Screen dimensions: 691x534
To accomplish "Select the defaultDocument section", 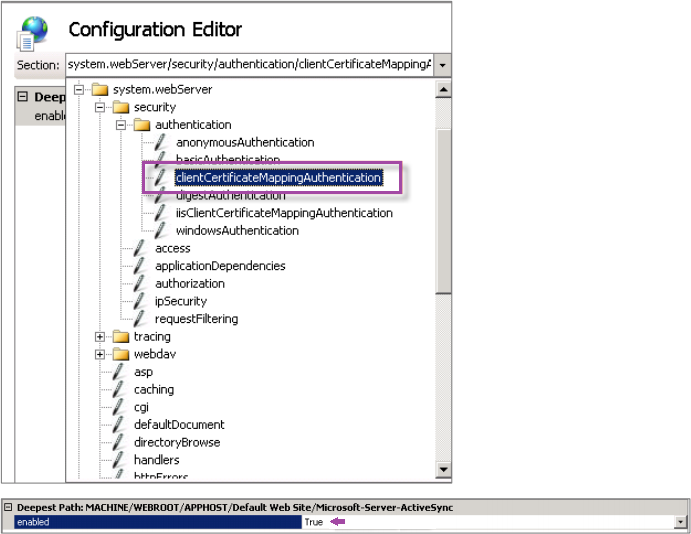I will (x=179, y=425).
